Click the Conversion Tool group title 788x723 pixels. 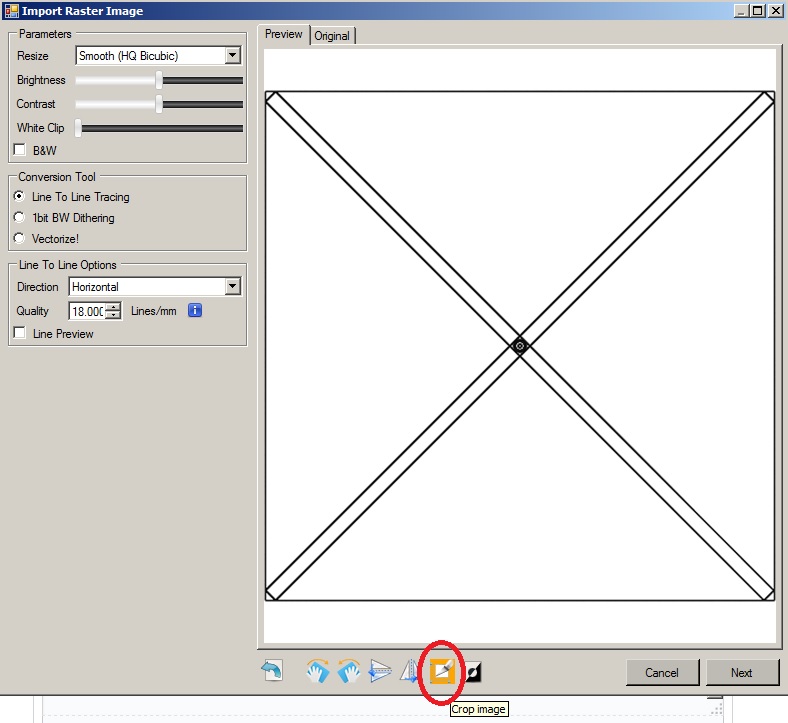[x=57, y=177]
